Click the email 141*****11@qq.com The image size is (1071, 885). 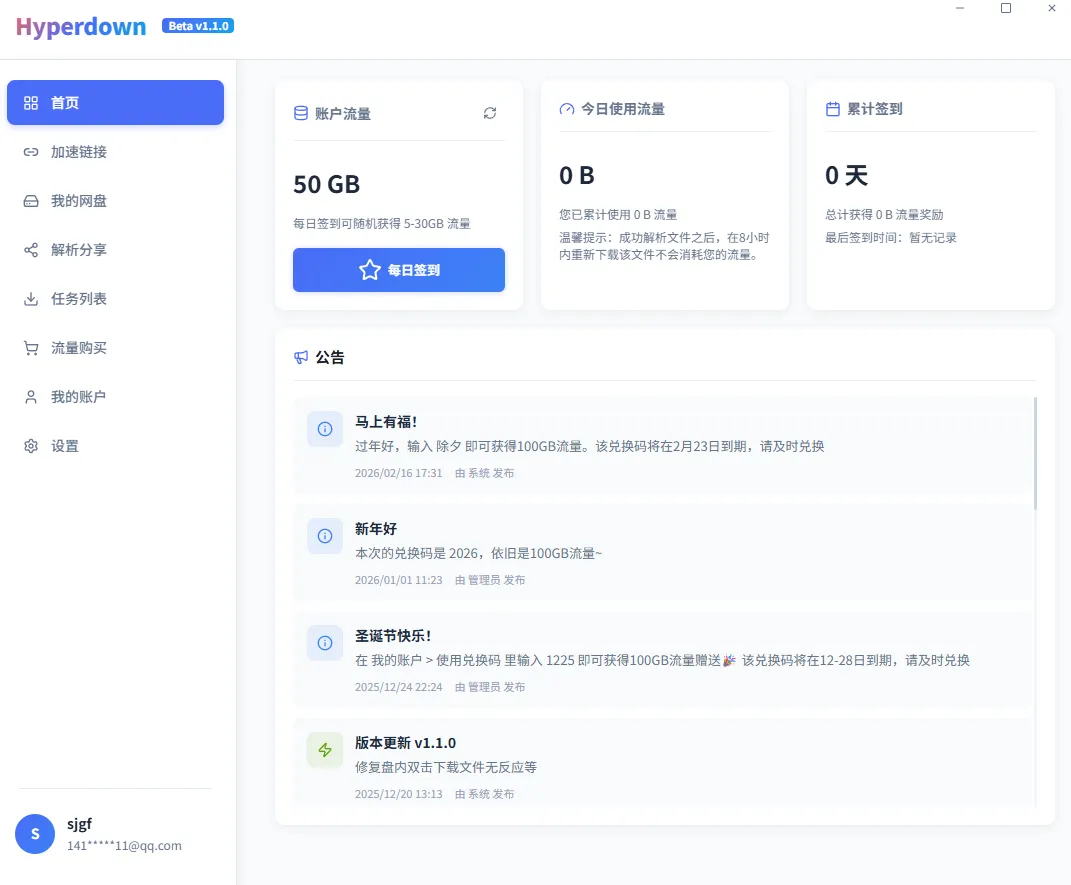124,845
